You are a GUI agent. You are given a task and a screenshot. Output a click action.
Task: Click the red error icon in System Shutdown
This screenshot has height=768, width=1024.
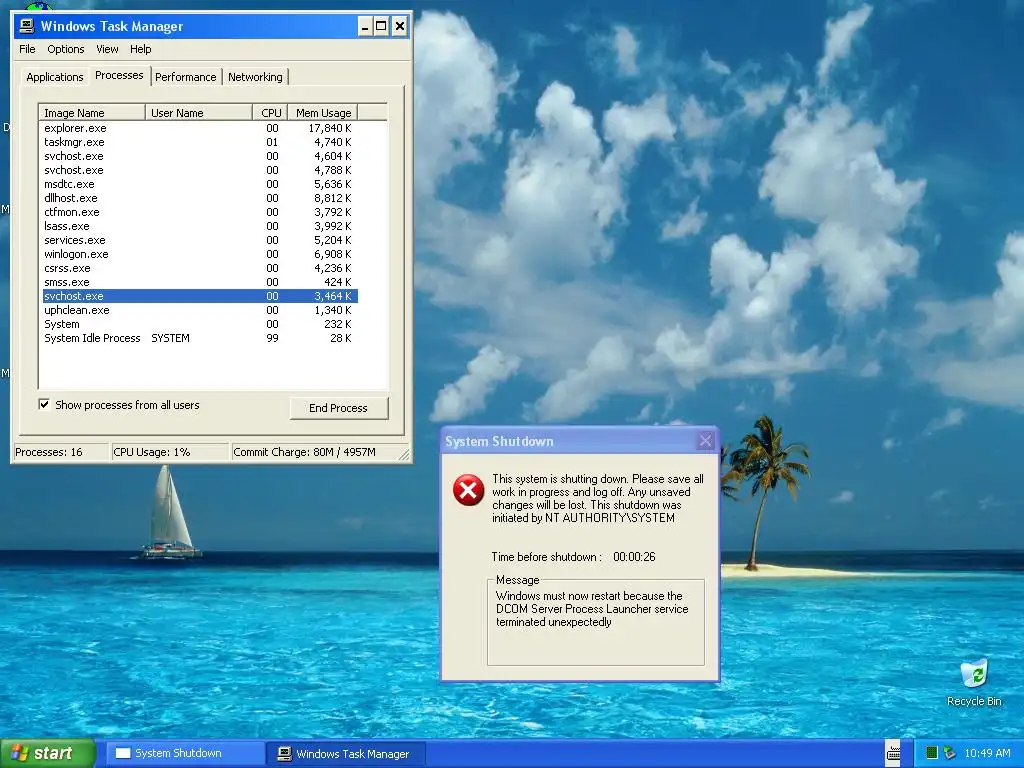click(468, 490)
